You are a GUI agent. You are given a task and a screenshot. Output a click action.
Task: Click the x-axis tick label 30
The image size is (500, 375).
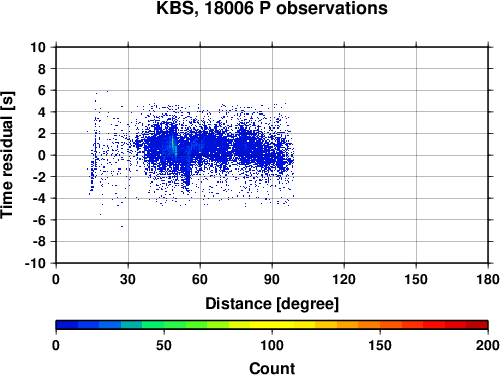[x=128, y=279]
